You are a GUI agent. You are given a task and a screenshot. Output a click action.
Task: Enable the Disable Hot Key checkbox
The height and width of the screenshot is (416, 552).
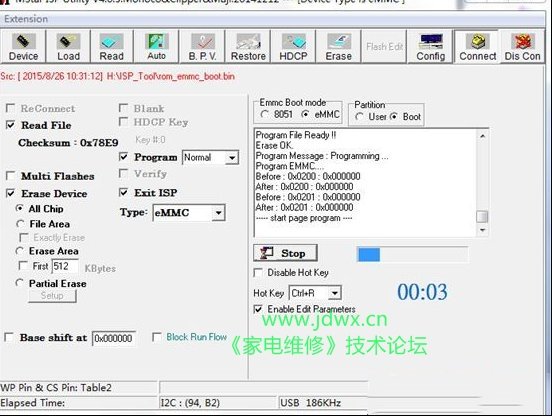click(258, 272)
